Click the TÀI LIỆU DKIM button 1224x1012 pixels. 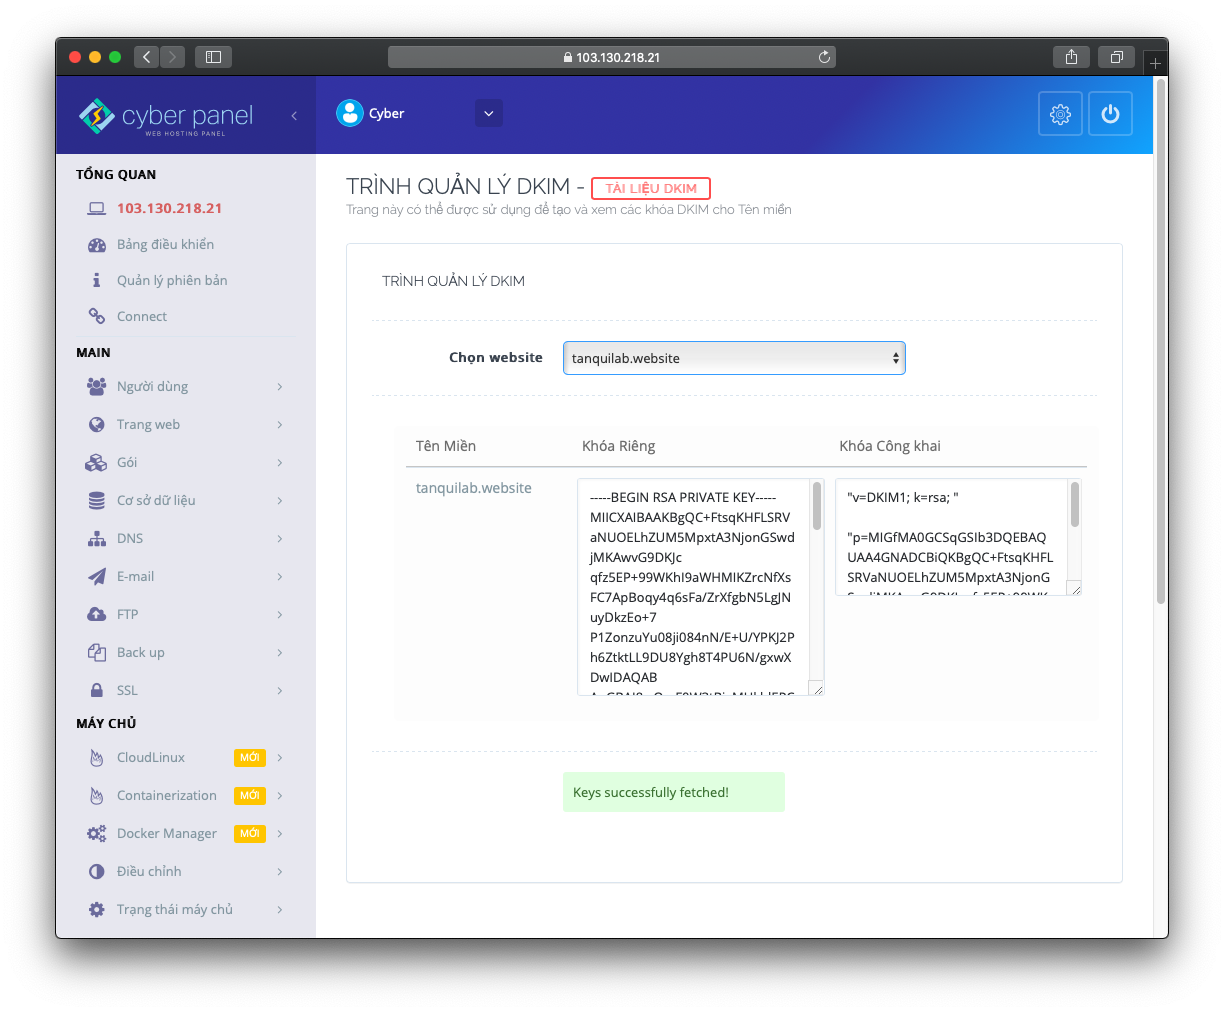(x=651, y=188)
